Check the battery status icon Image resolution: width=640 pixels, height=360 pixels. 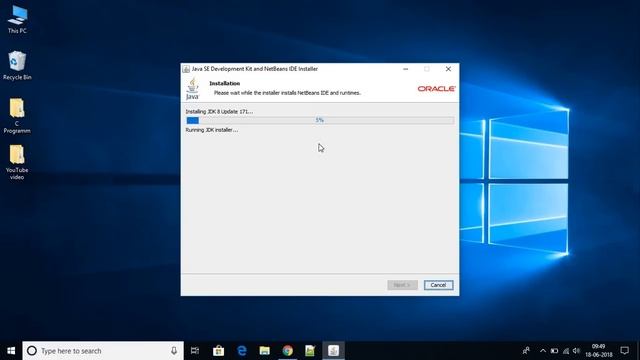pyautogui.click(x=554, y=351)
